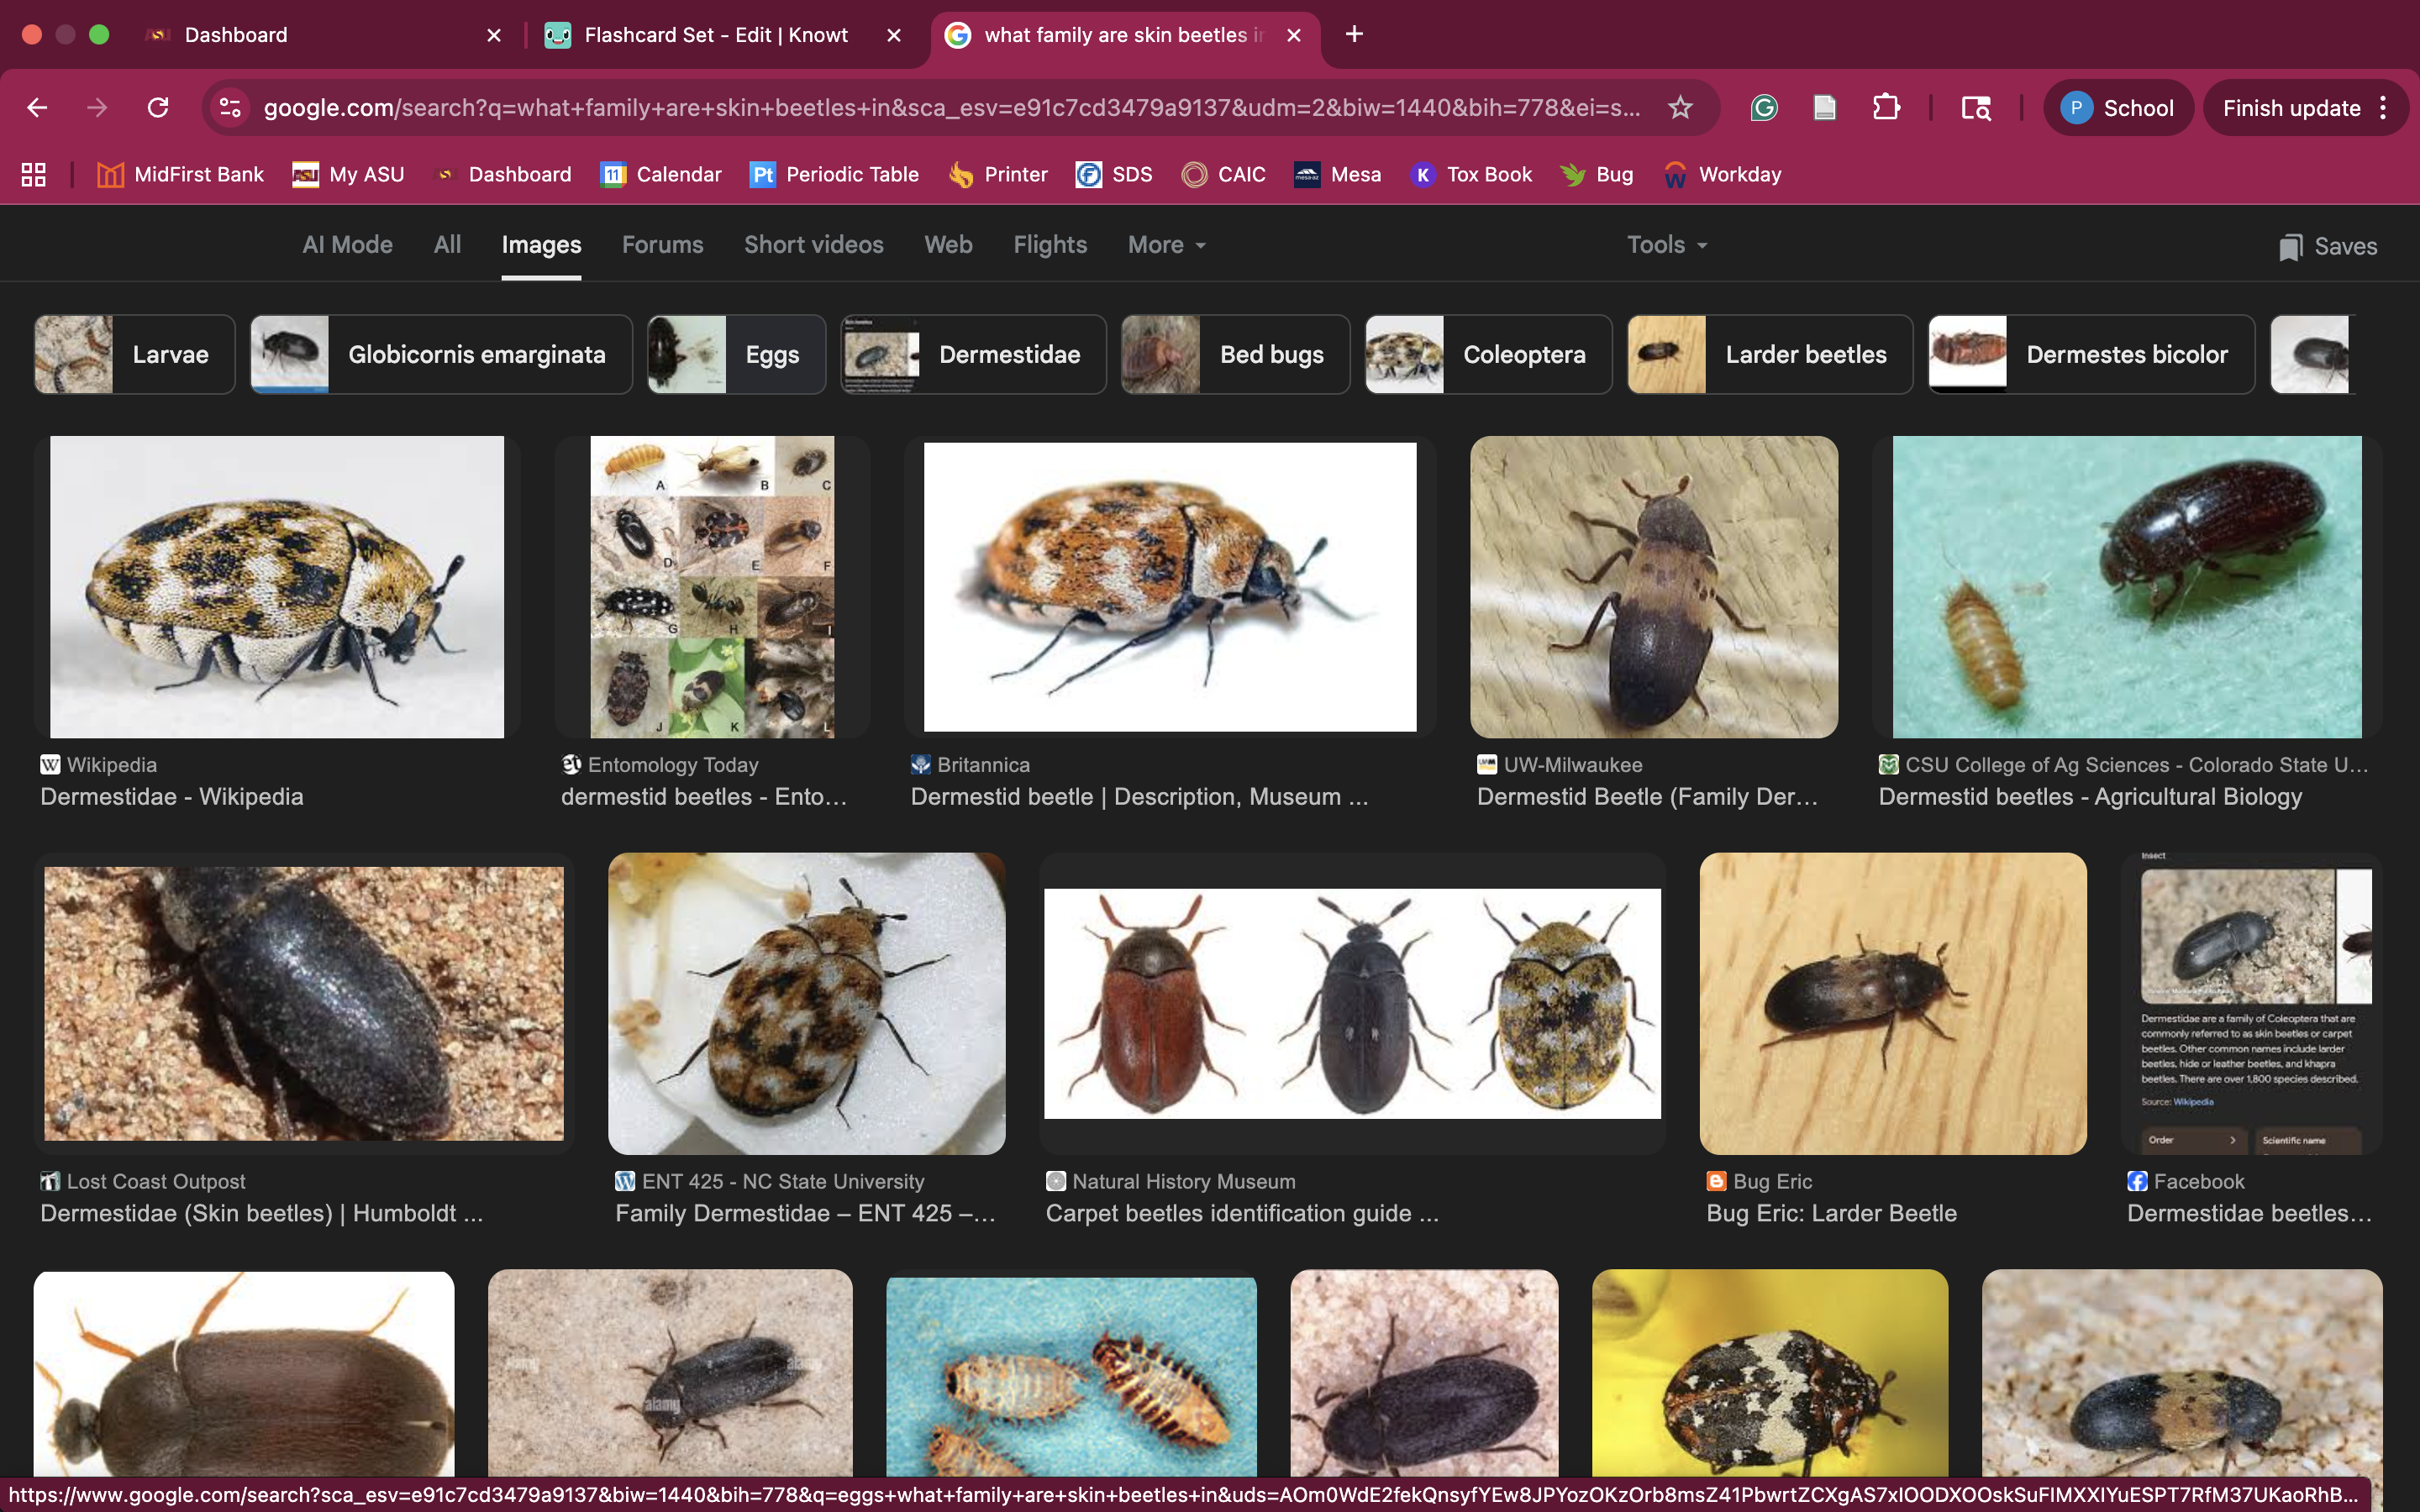Switch to the Flashcard Set Knowt tab
The height and width of the screenshot is (1512, 2420).
(715, 35)
